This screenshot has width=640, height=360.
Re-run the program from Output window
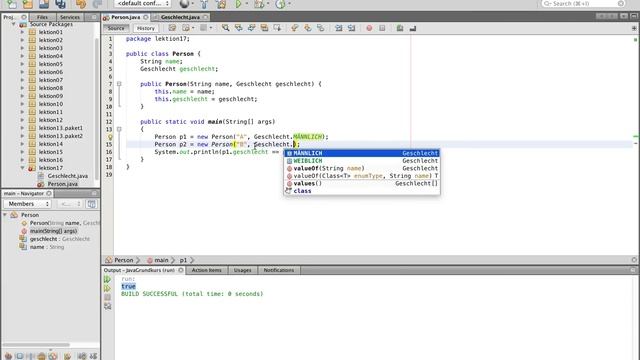tap(107, 279)
